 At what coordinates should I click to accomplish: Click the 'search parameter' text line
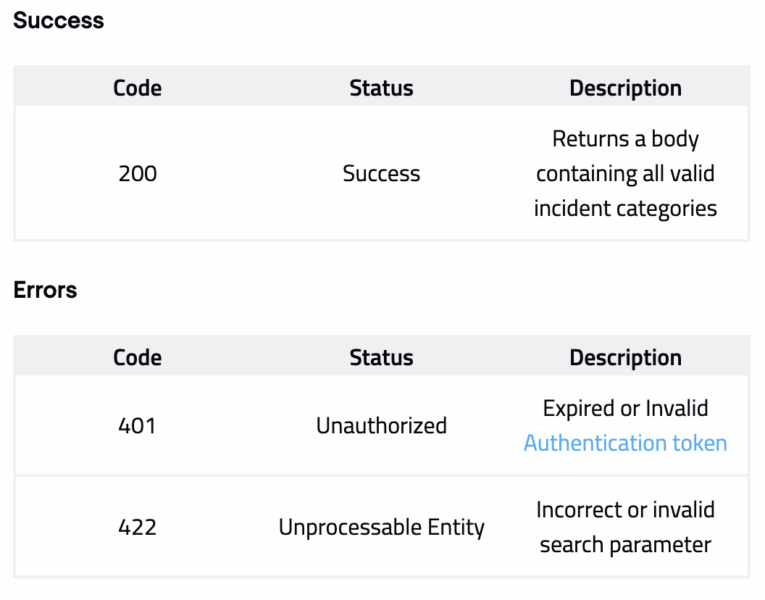[x=625, y=545]
